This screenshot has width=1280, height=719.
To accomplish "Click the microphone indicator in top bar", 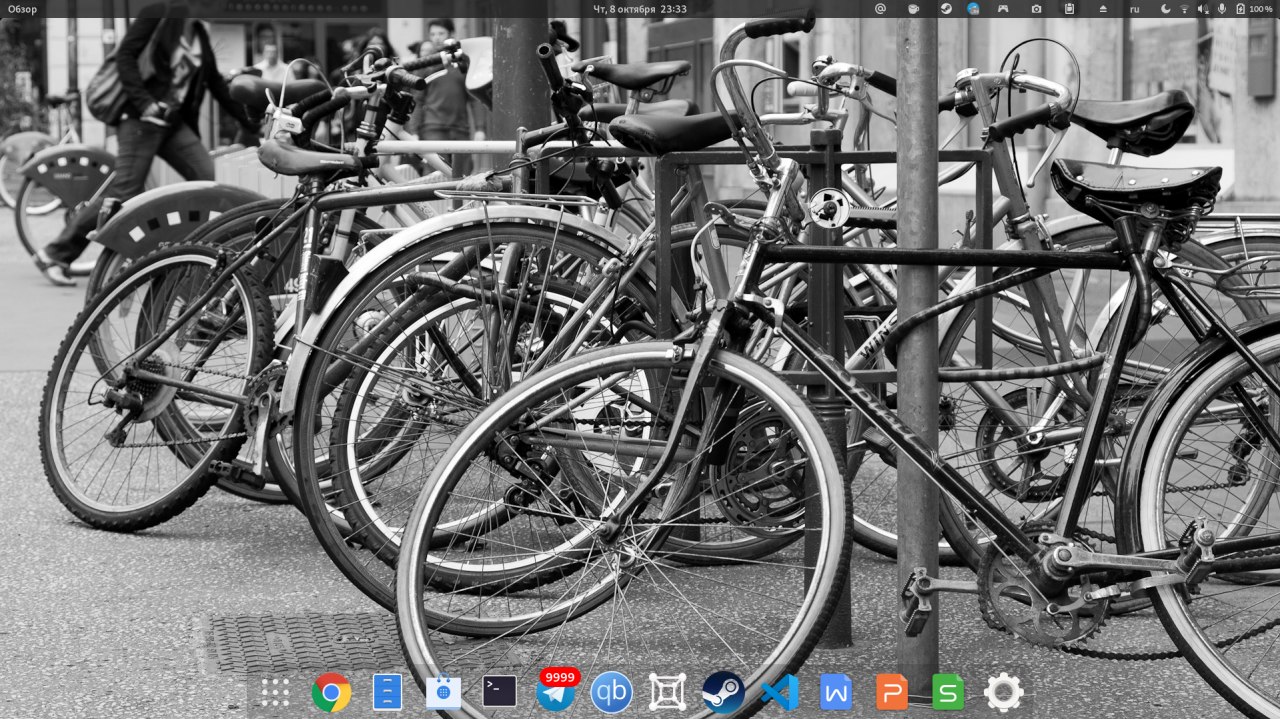I will click(1222, 9).
